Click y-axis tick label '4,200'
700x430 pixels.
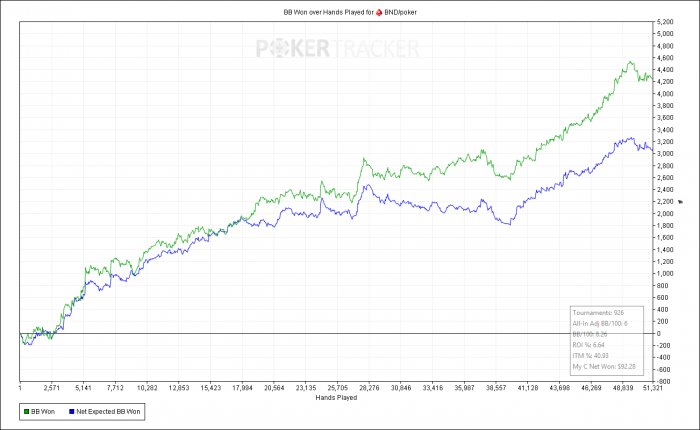[665, 82]
